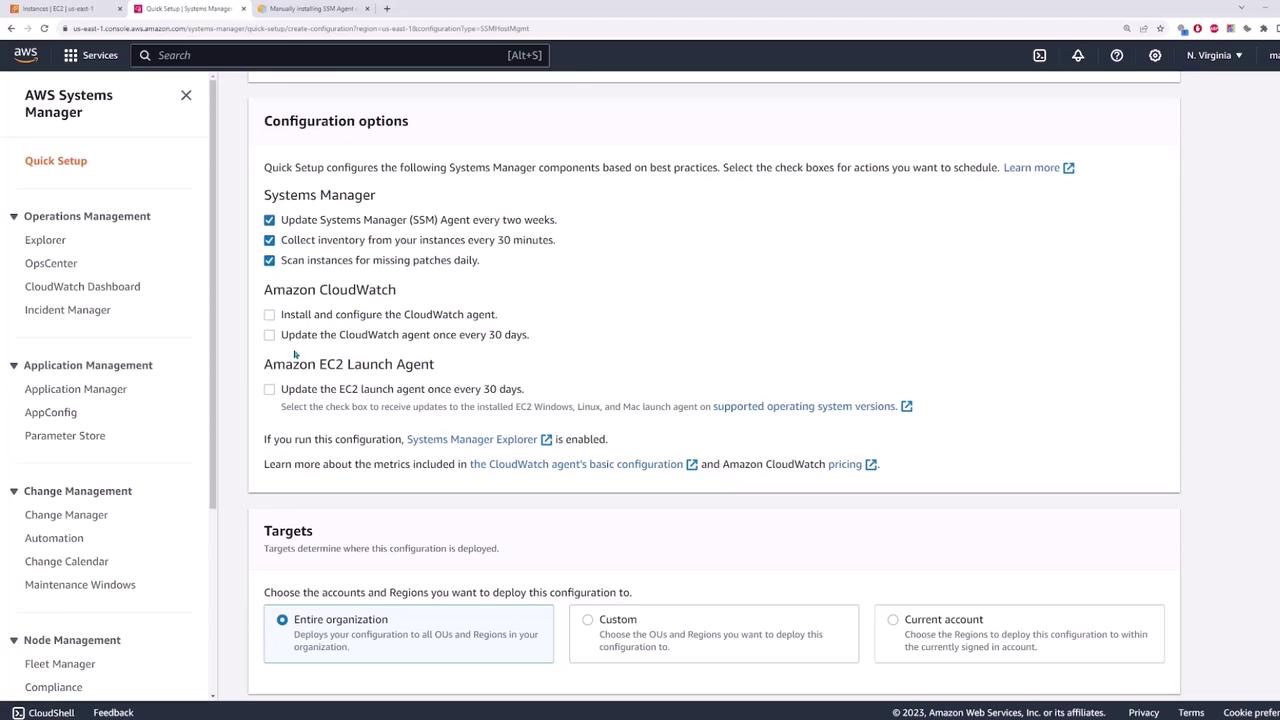Click the Feedback link in the footer
The image size is (1280, 720).
pyautogui.click(x=113, y=712)
